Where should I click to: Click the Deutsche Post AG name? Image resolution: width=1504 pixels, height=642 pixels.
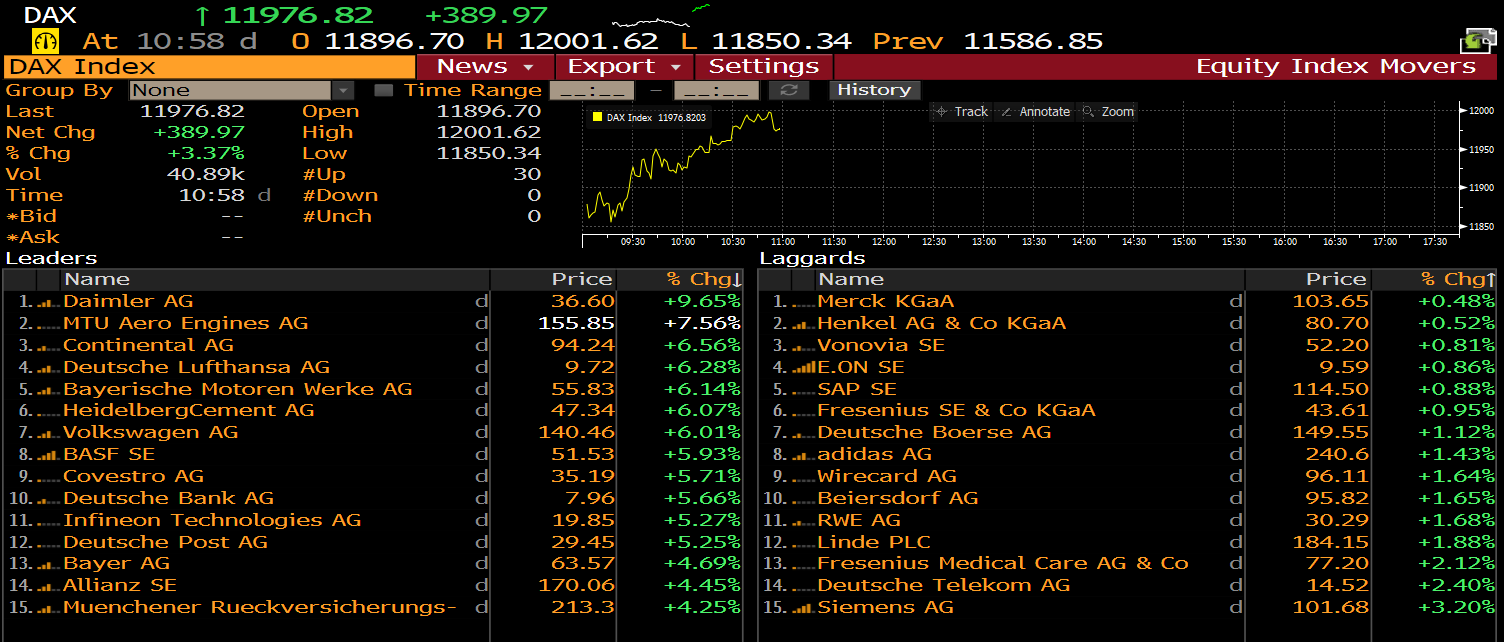pyautogui.click(x=165, y=542)
